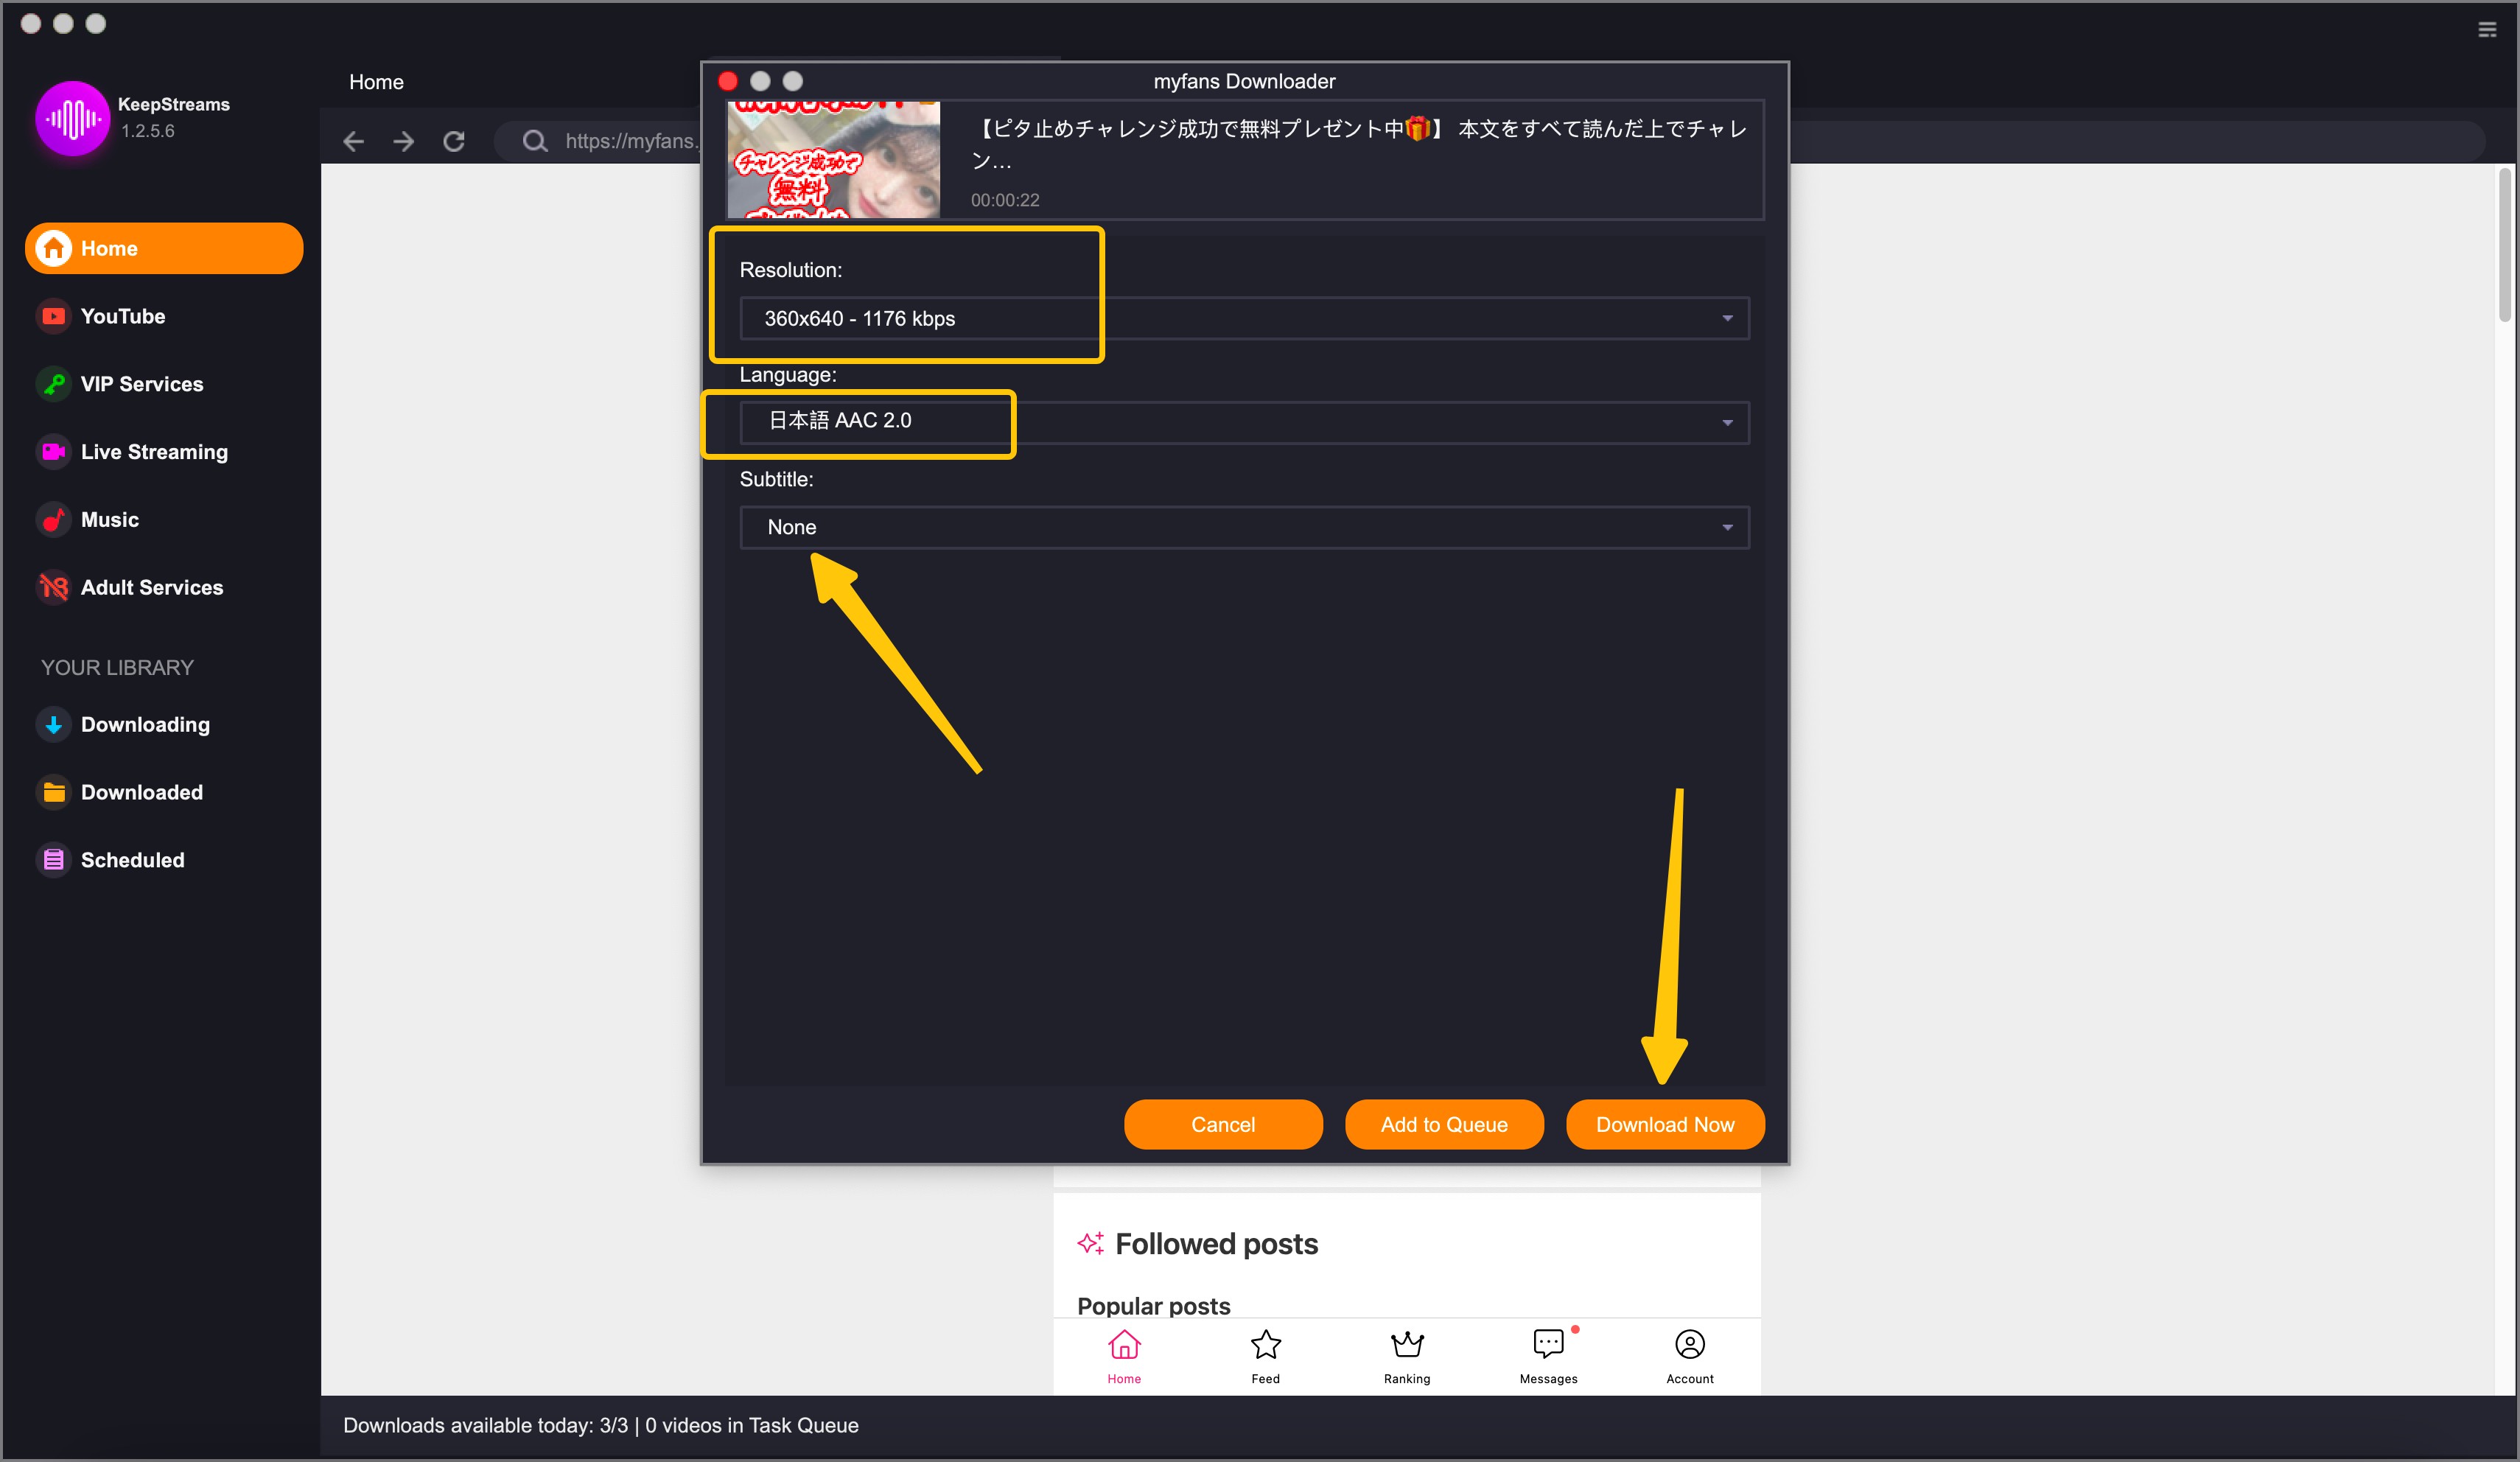This screenshot has width=2520, height=1462.
Task: Switch to the Home browser tab
Action: point(376,82)
